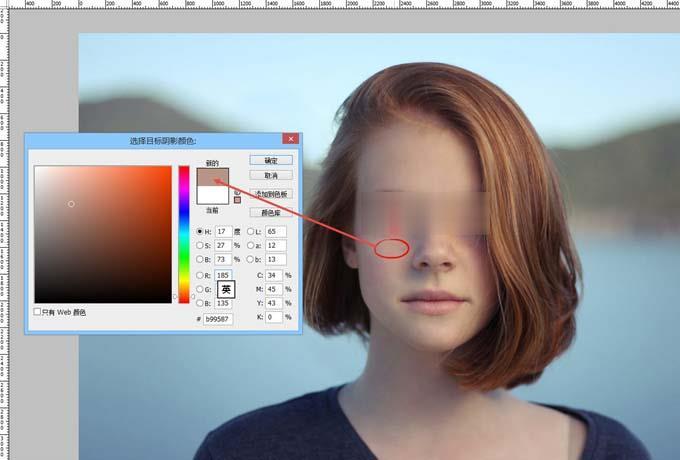Viewport: 680px width, 460px height.
Task: Open the 颜色库 color libraries
Action: (x=271, y=213)
